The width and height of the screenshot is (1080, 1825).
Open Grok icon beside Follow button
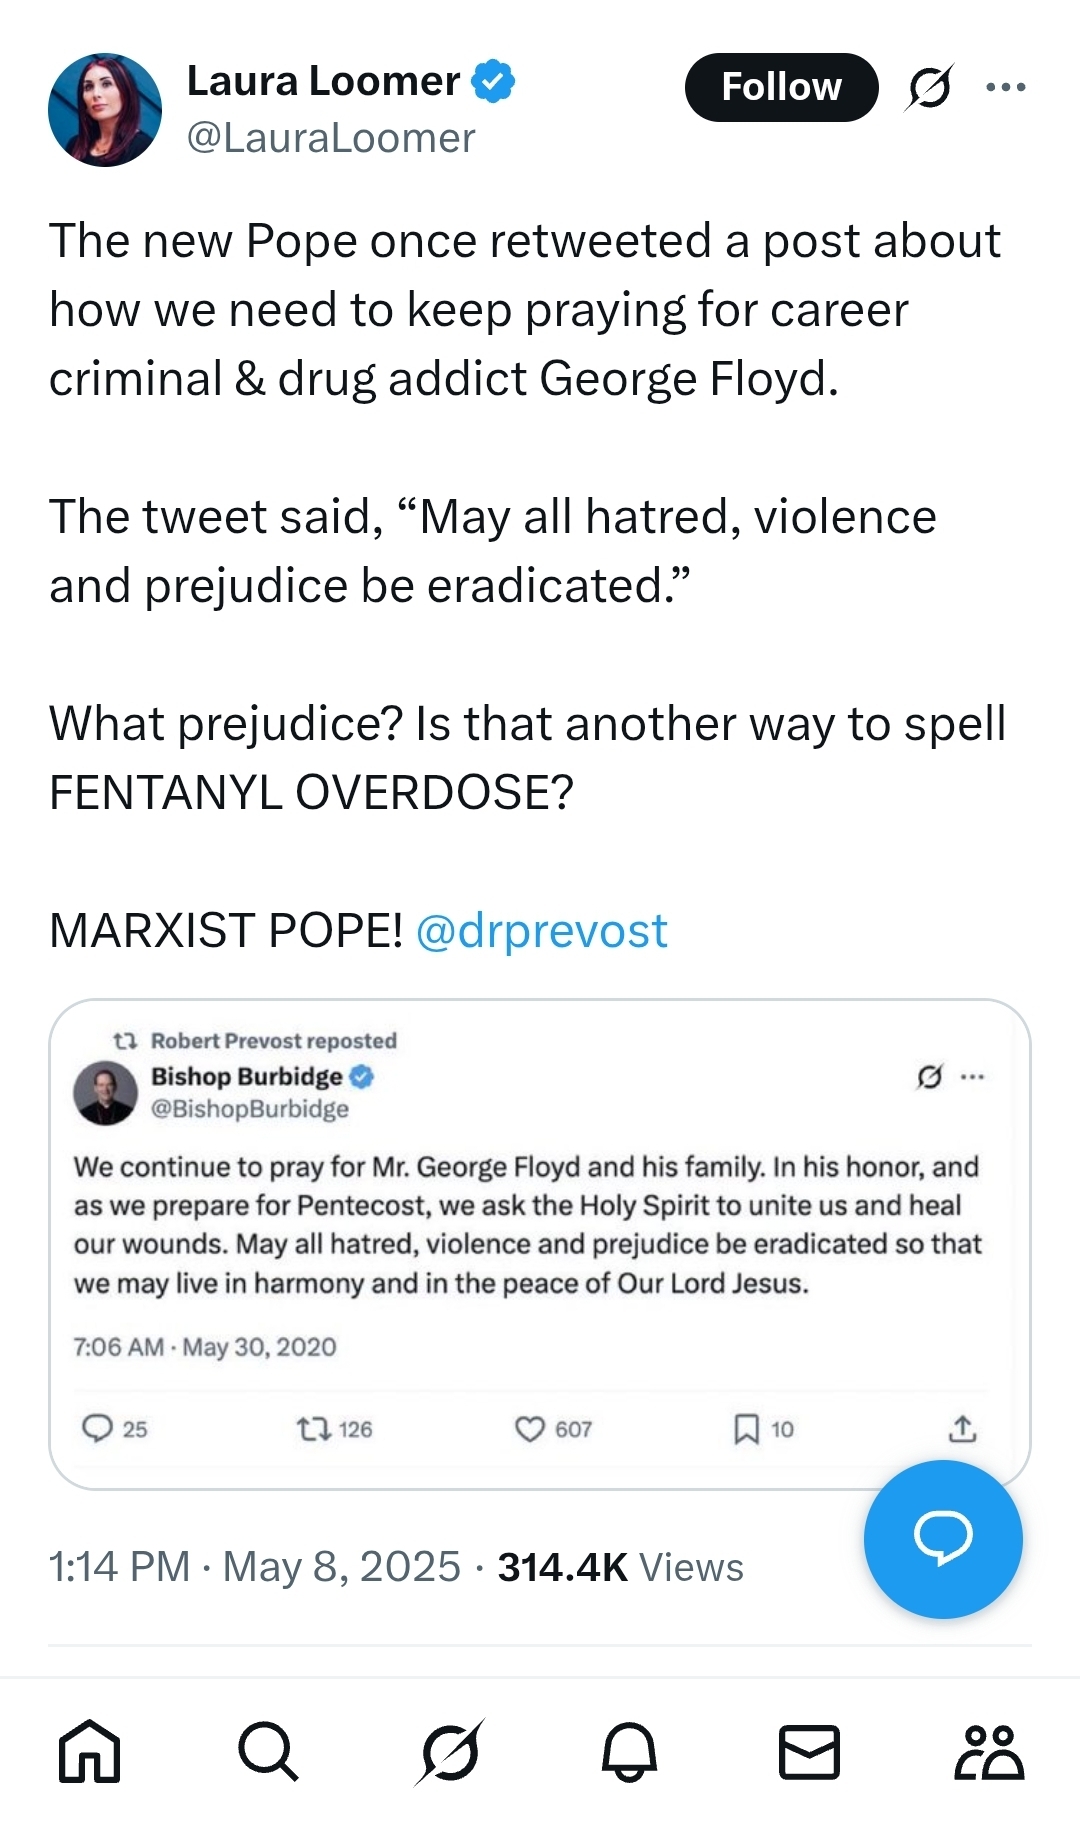pyautogui.click(x=929, y=88)
